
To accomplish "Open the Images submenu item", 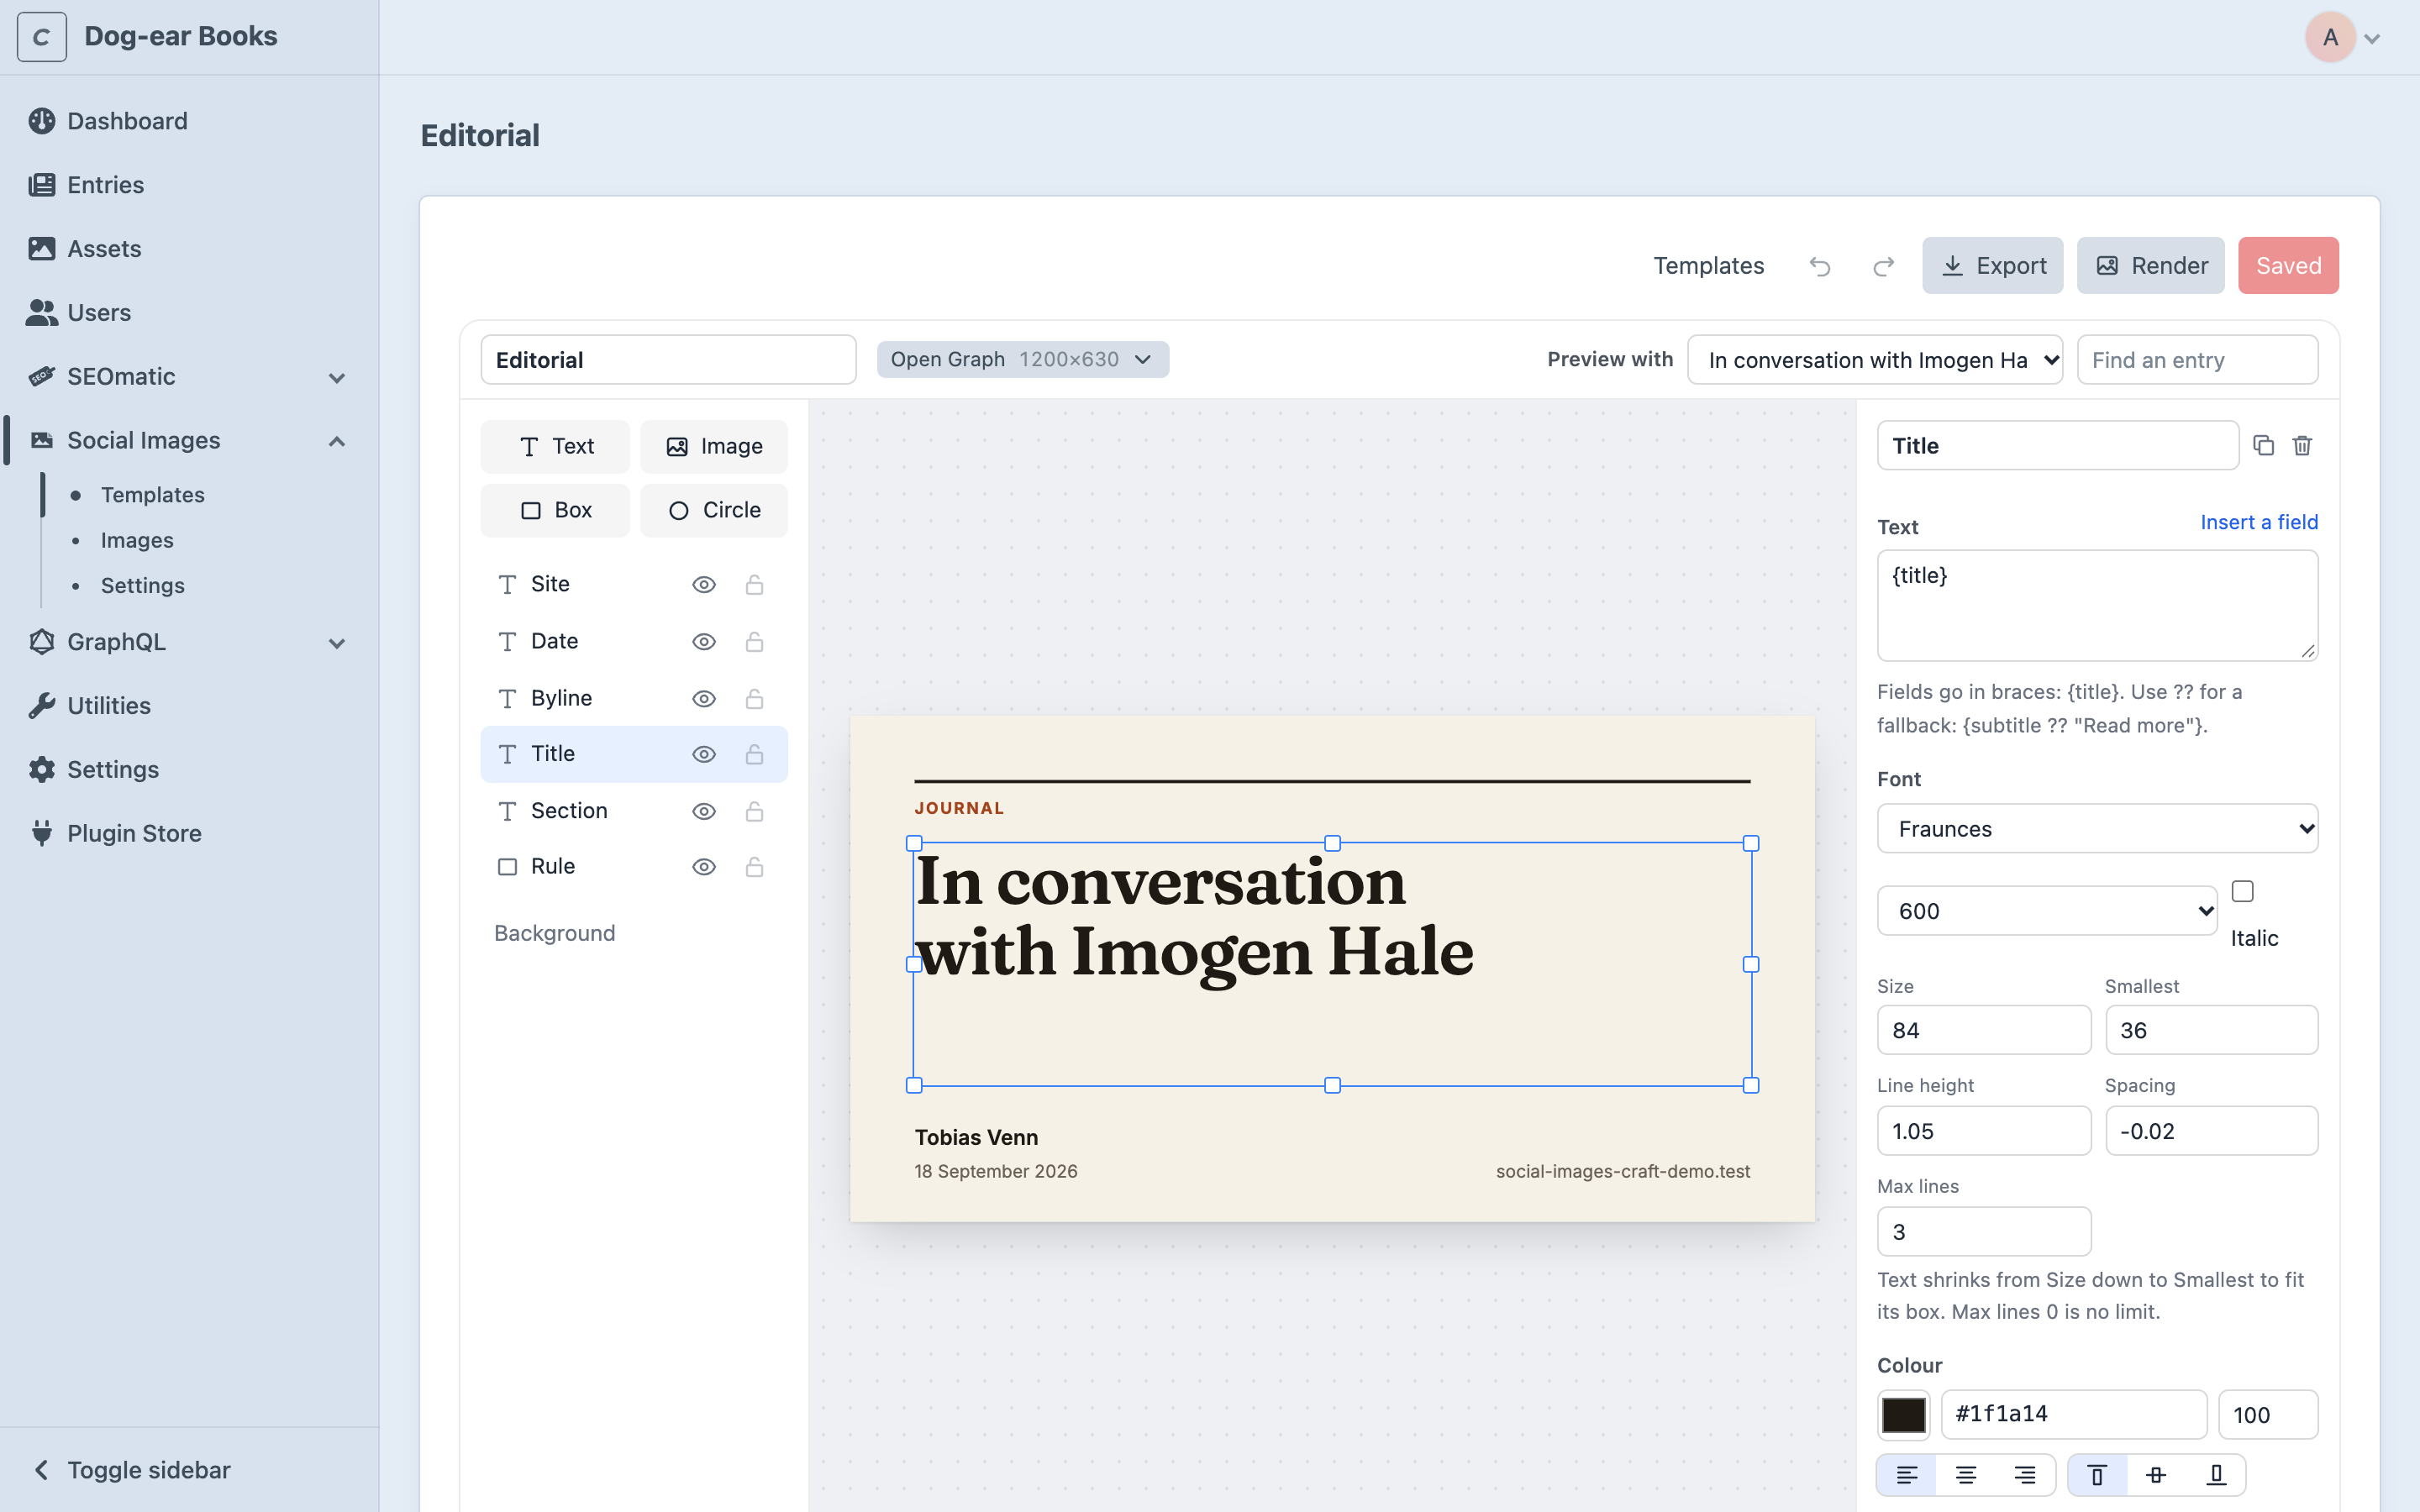I will (x=137, y=540).
